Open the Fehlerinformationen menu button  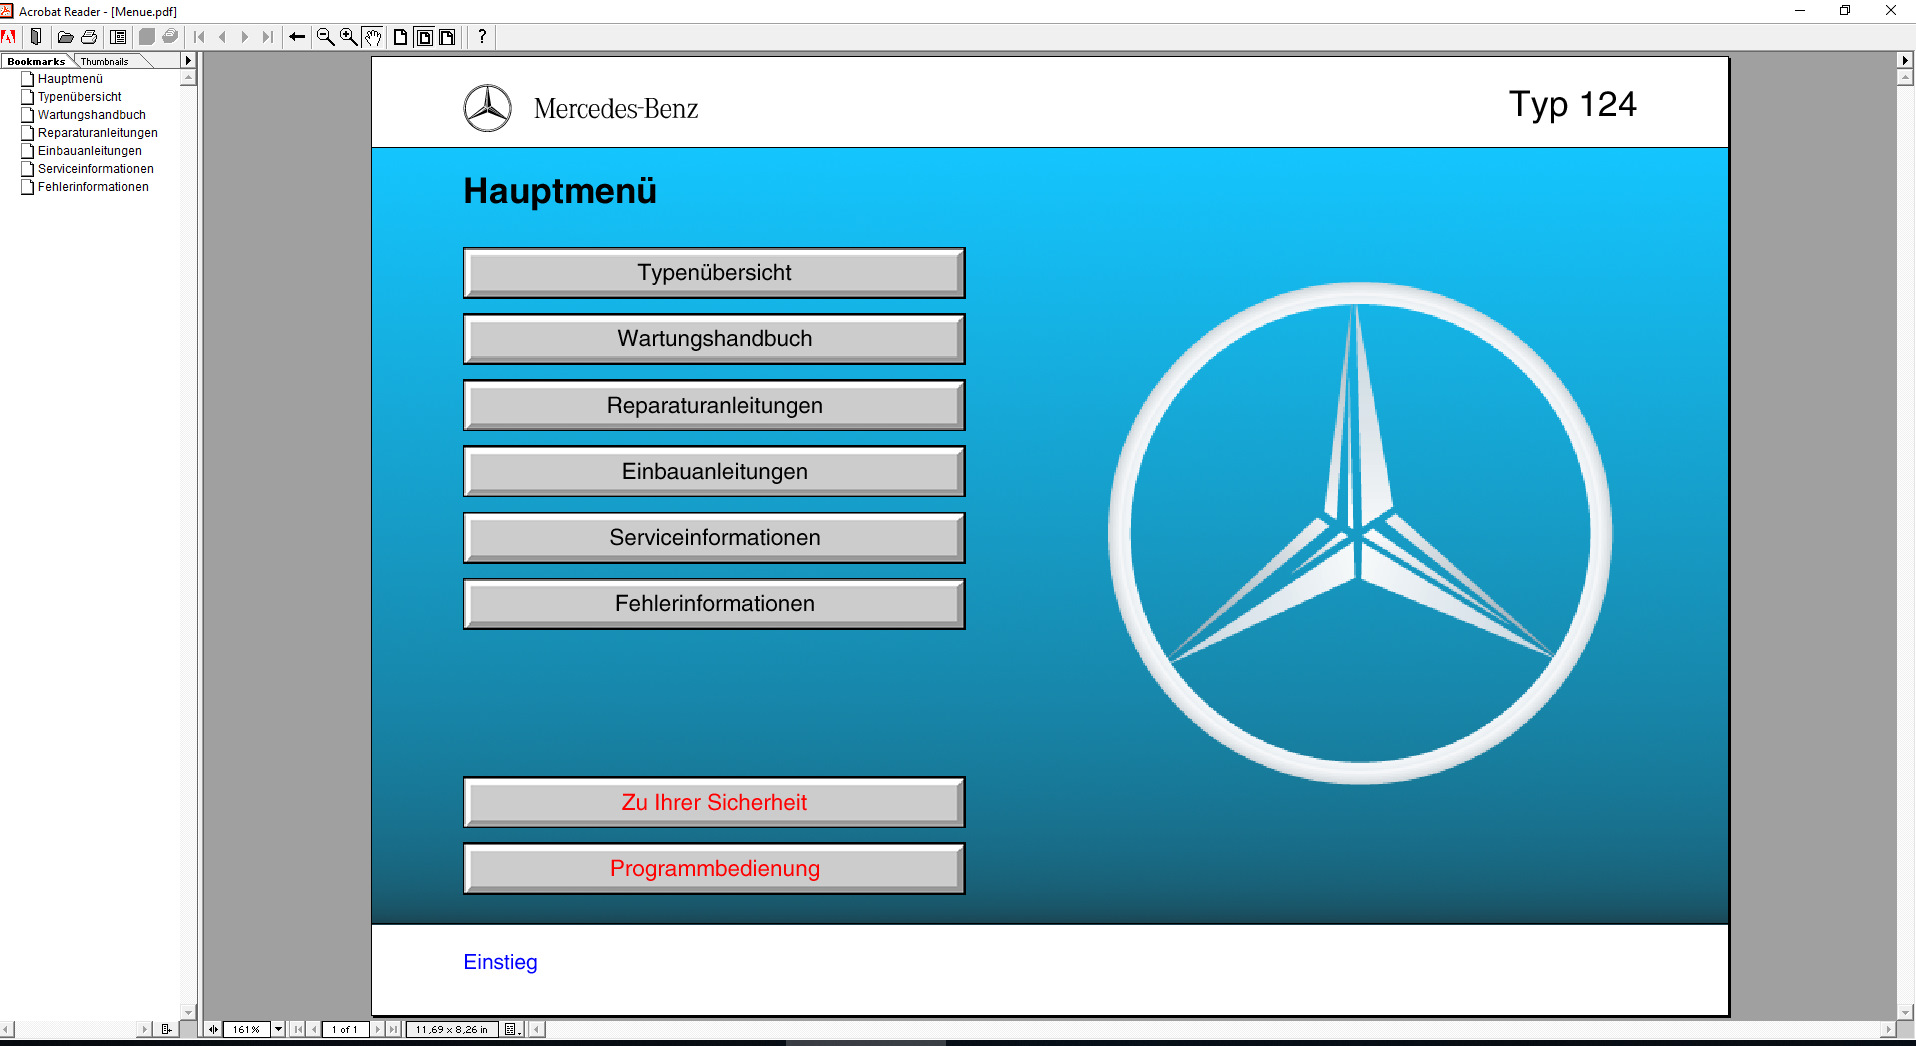coord(714,604)
